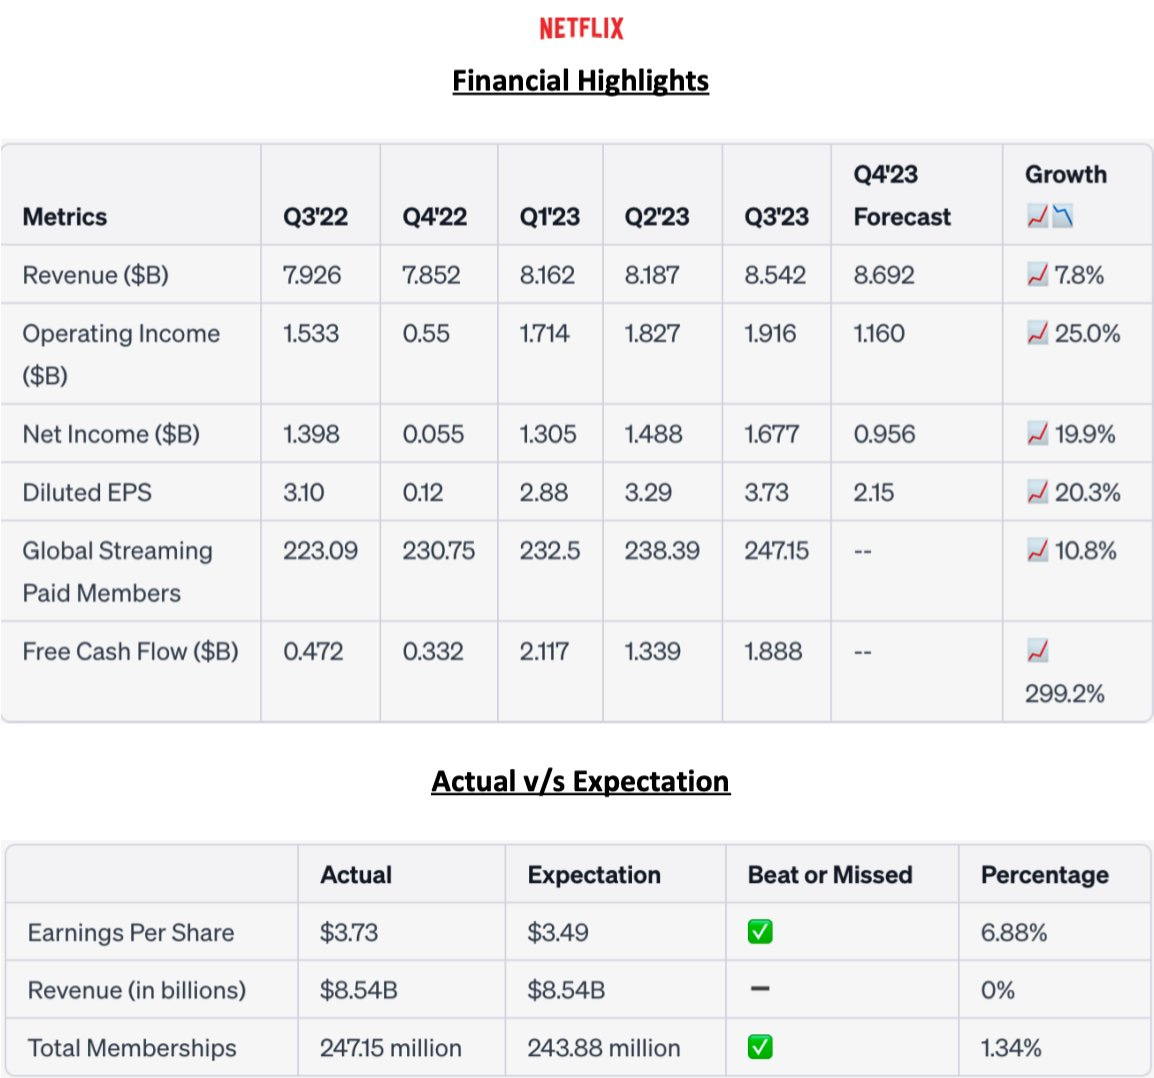Click the dash symbol in Revenue row
Viewport: 1154px width, 1078px height.
click(x=760, y=989)
